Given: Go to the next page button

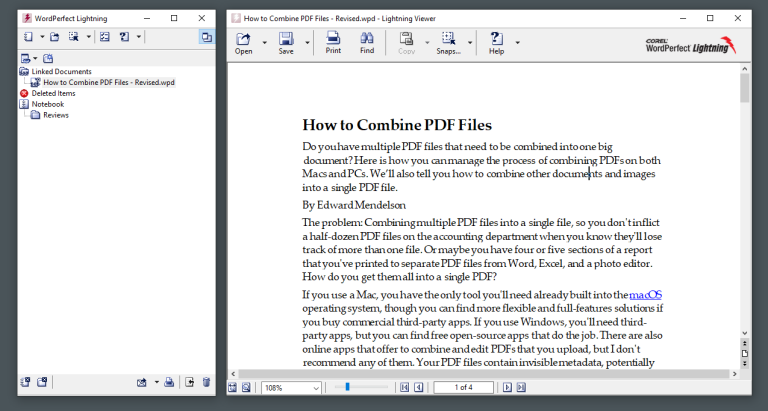Looking at the screenshot, I should tap(507, 387).
